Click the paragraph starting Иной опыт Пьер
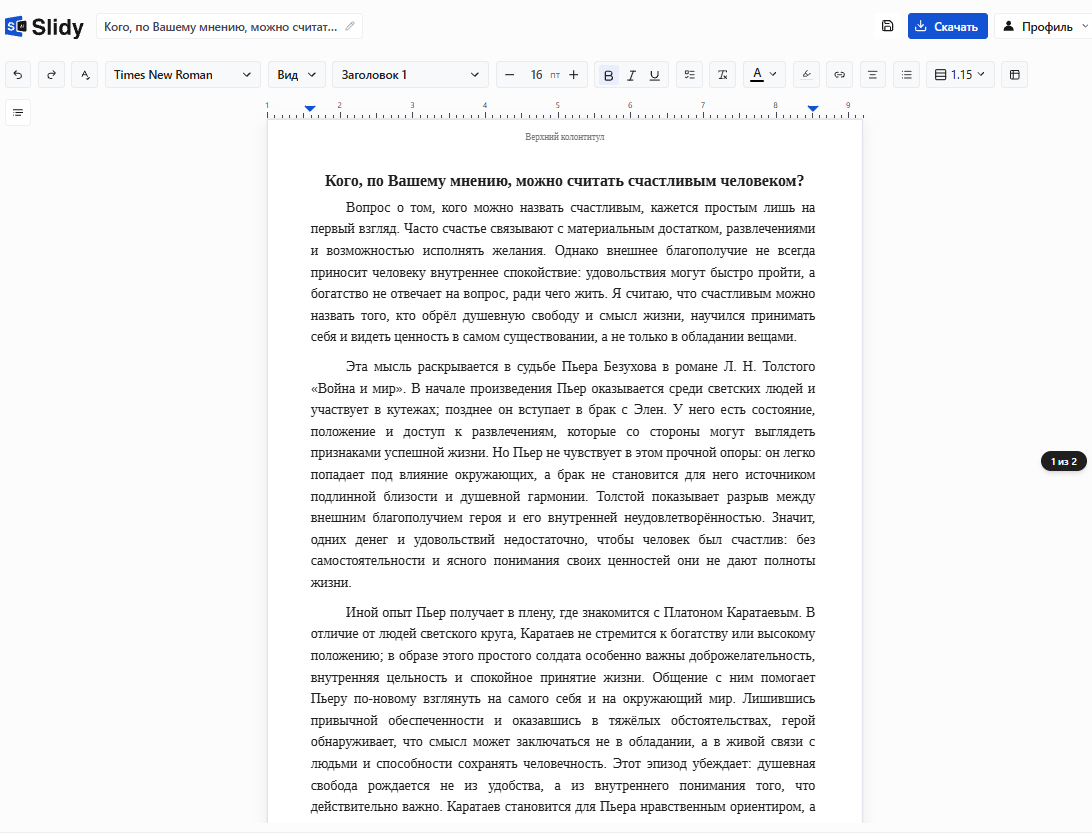Viewport: 1092px width, 833px height. tap(563, 709)
